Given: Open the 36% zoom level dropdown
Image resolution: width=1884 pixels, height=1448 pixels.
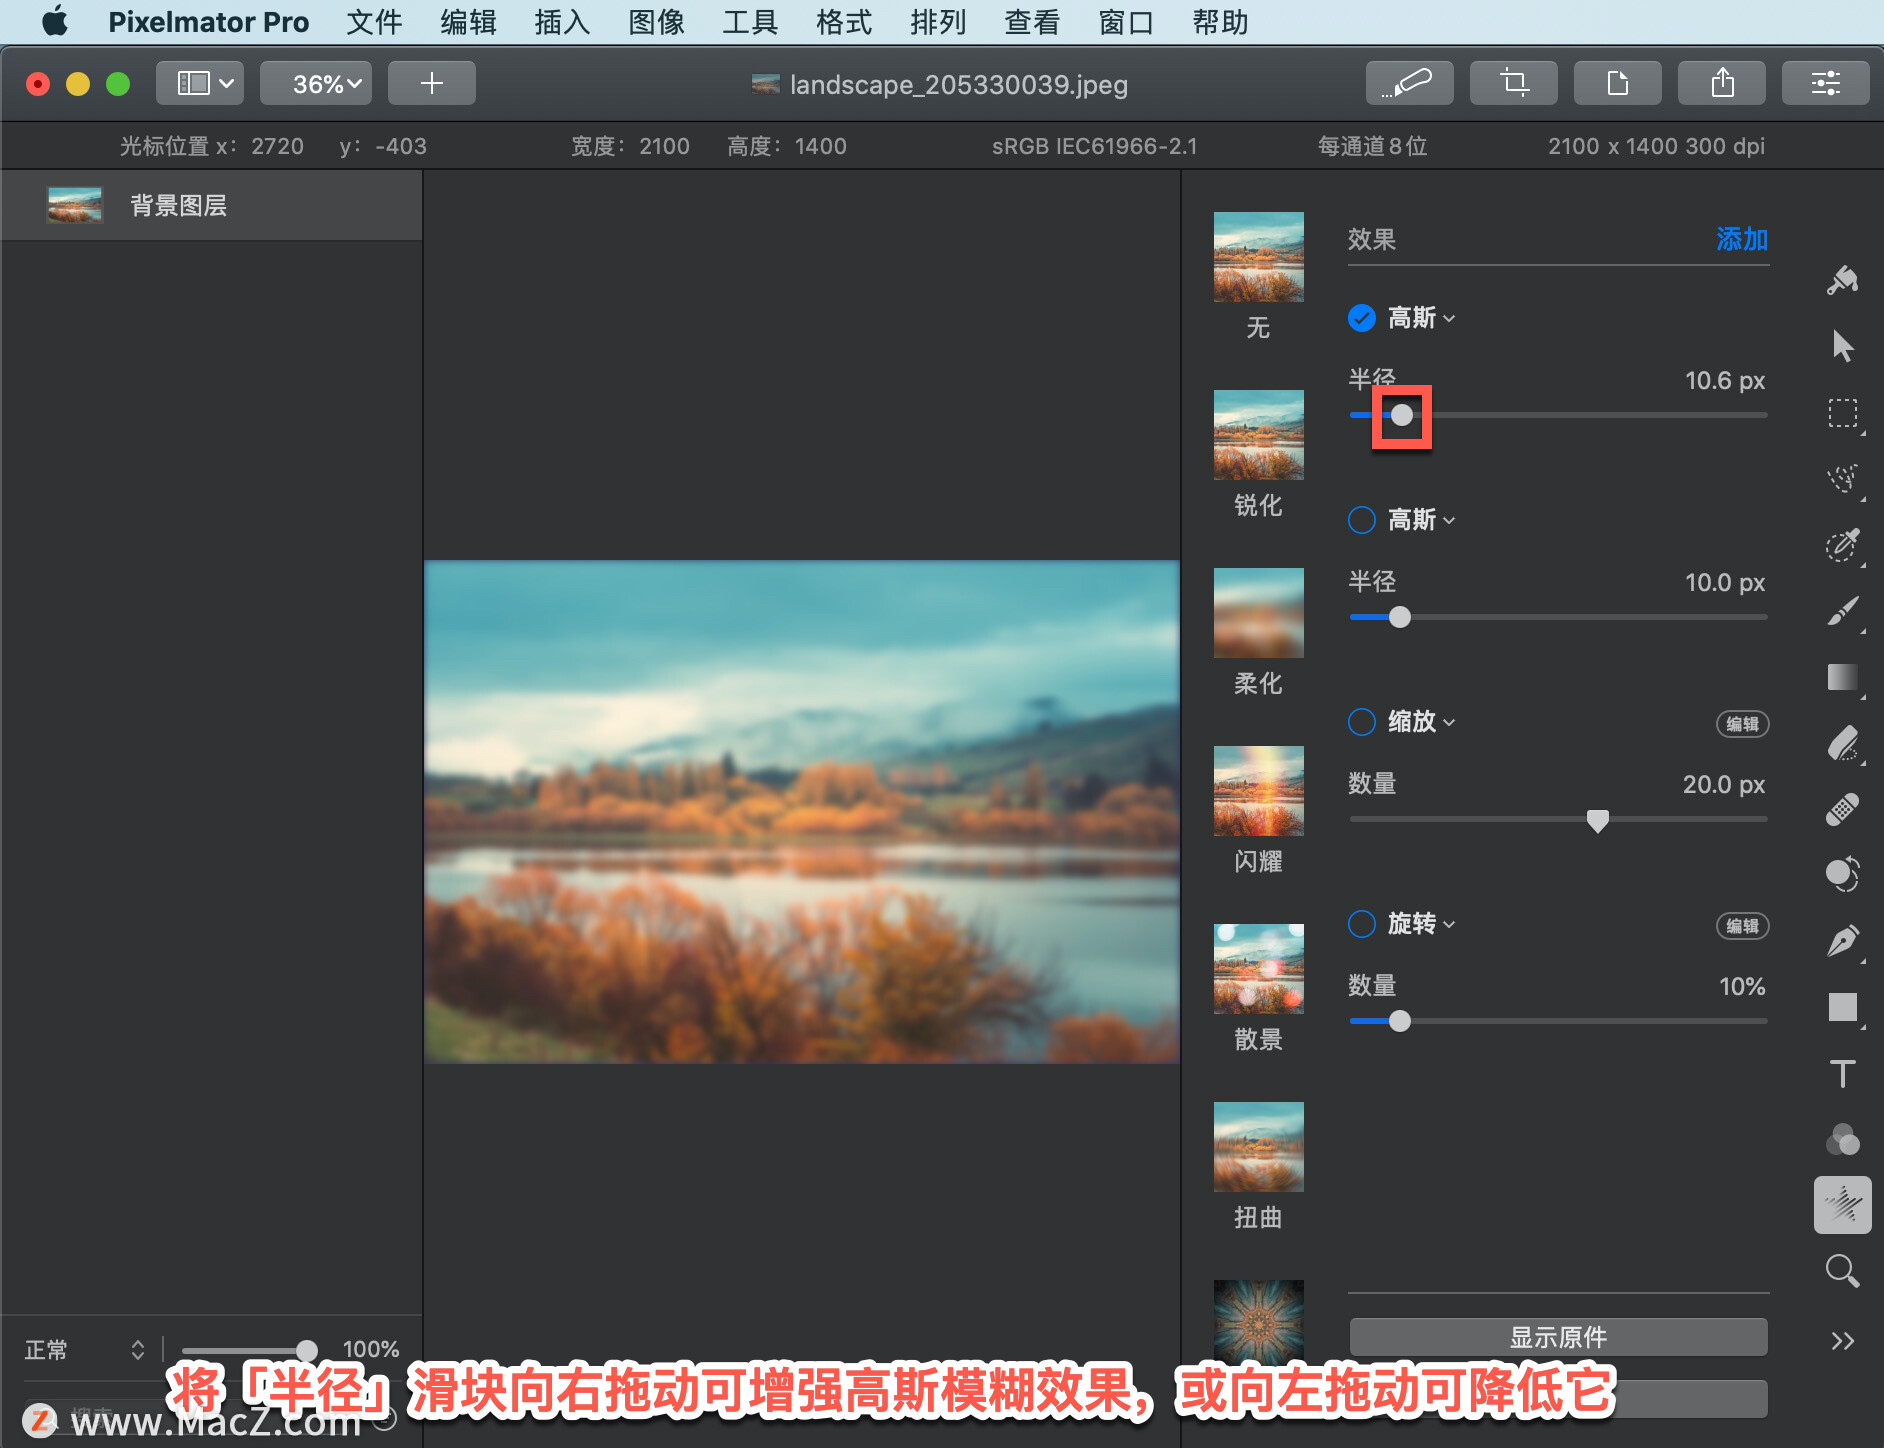Looking at the screenshot, I should 316,83.
